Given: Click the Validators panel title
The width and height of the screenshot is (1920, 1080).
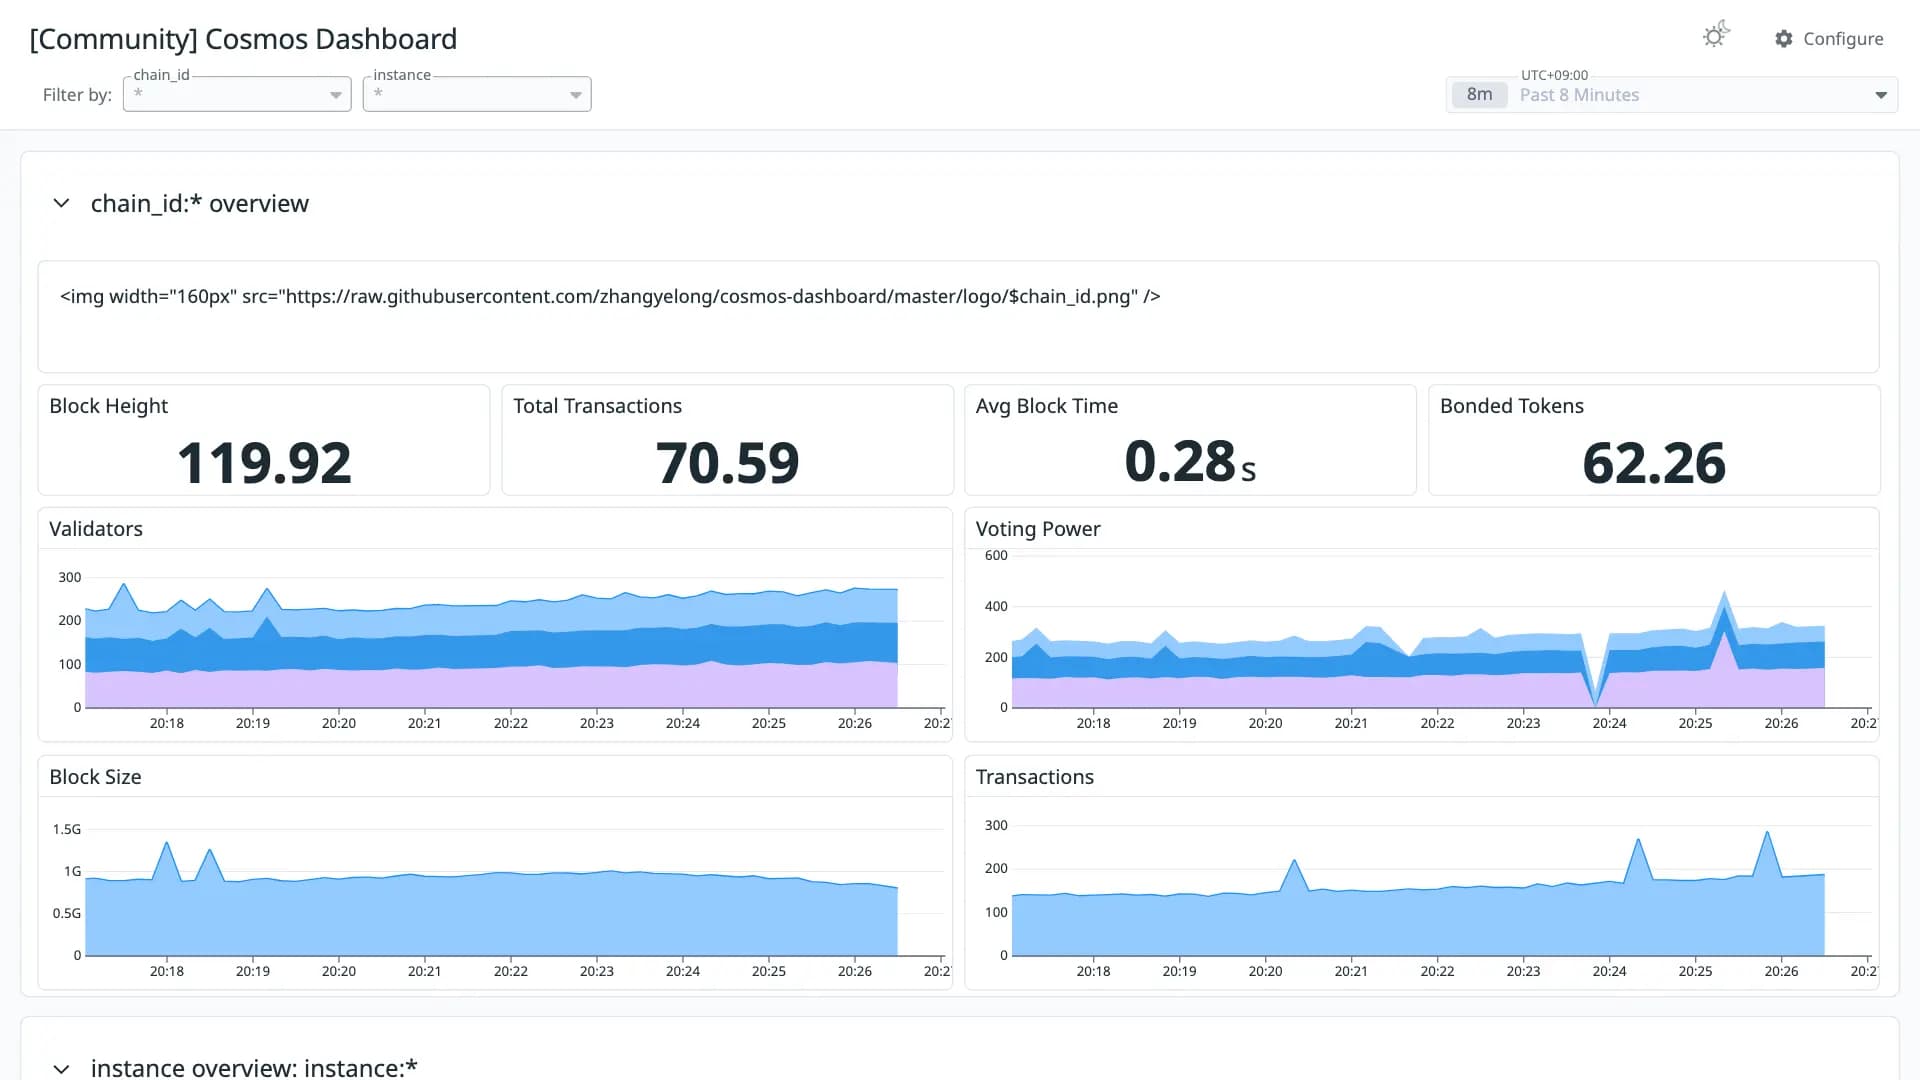Looking at the screenshot, I should (96, 529).
